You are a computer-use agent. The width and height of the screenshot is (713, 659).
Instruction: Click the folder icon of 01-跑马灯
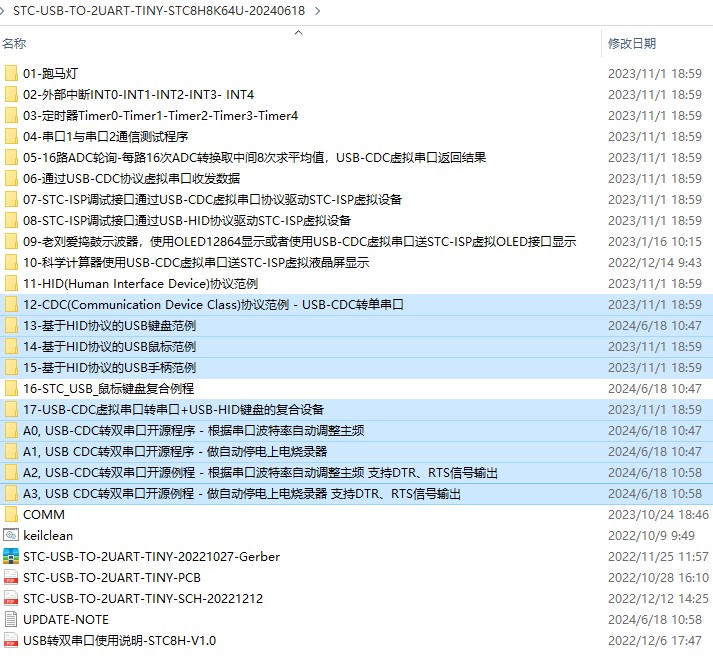tap(11, 73)
